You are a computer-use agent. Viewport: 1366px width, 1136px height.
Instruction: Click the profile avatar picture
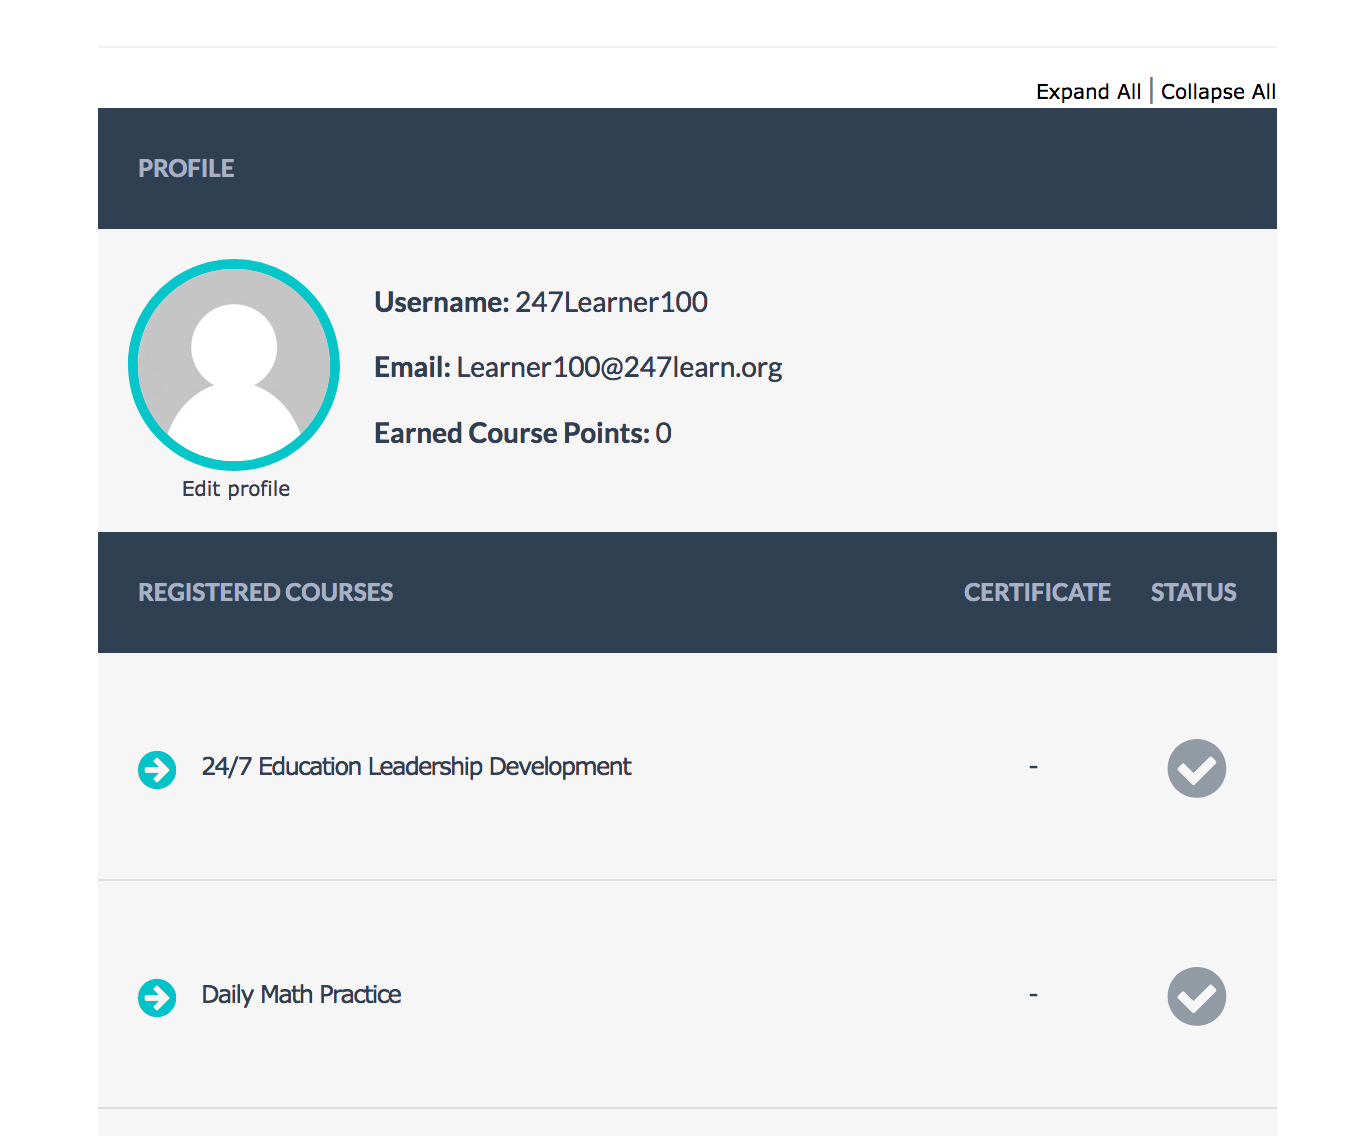point(234,365)
